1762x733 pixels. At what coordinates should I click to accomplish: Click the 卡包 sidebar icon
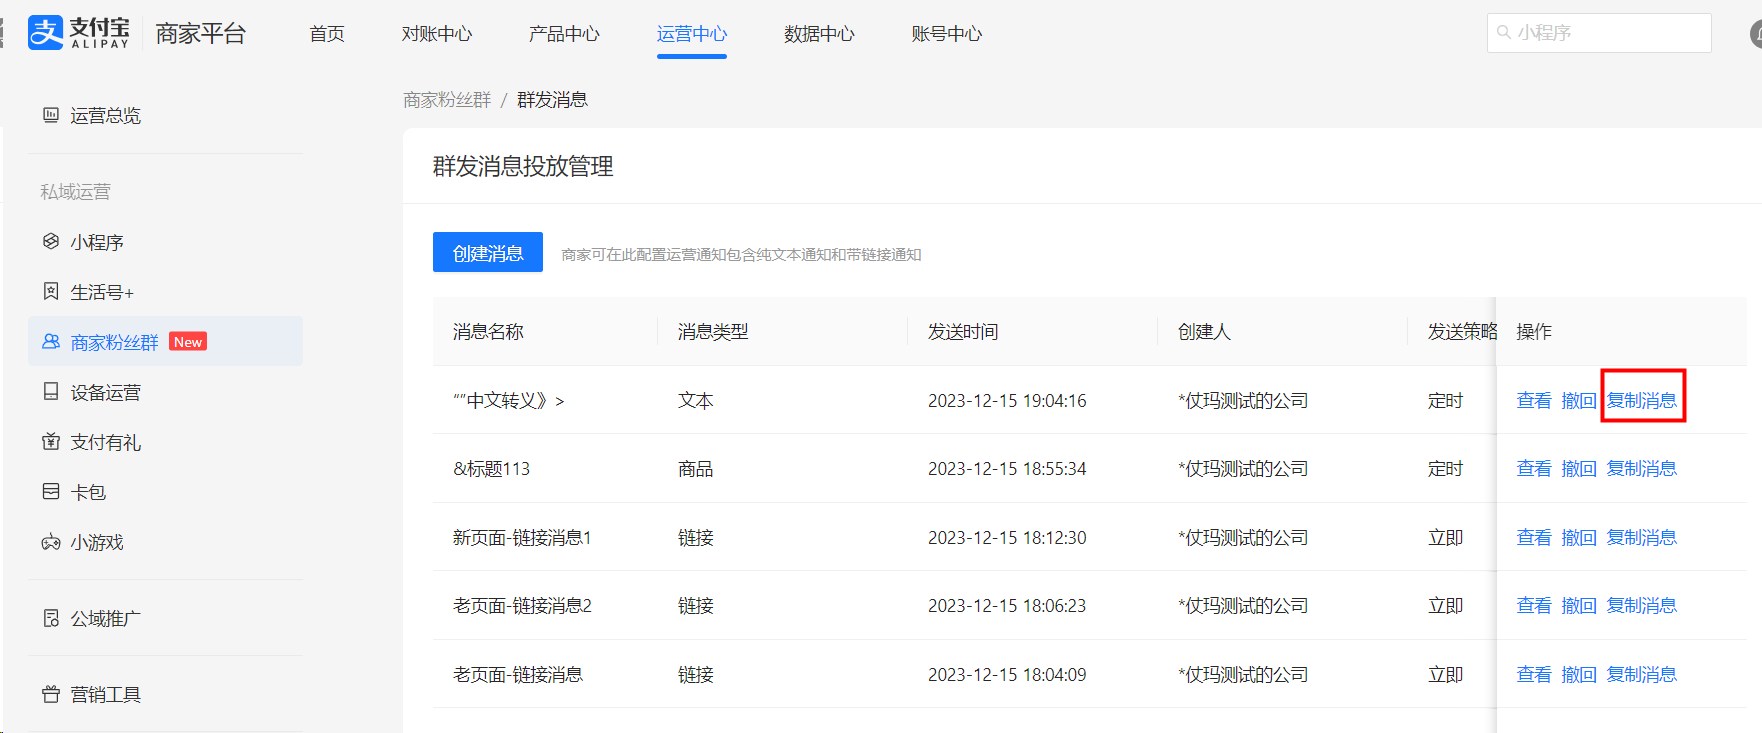coord(51,492)
